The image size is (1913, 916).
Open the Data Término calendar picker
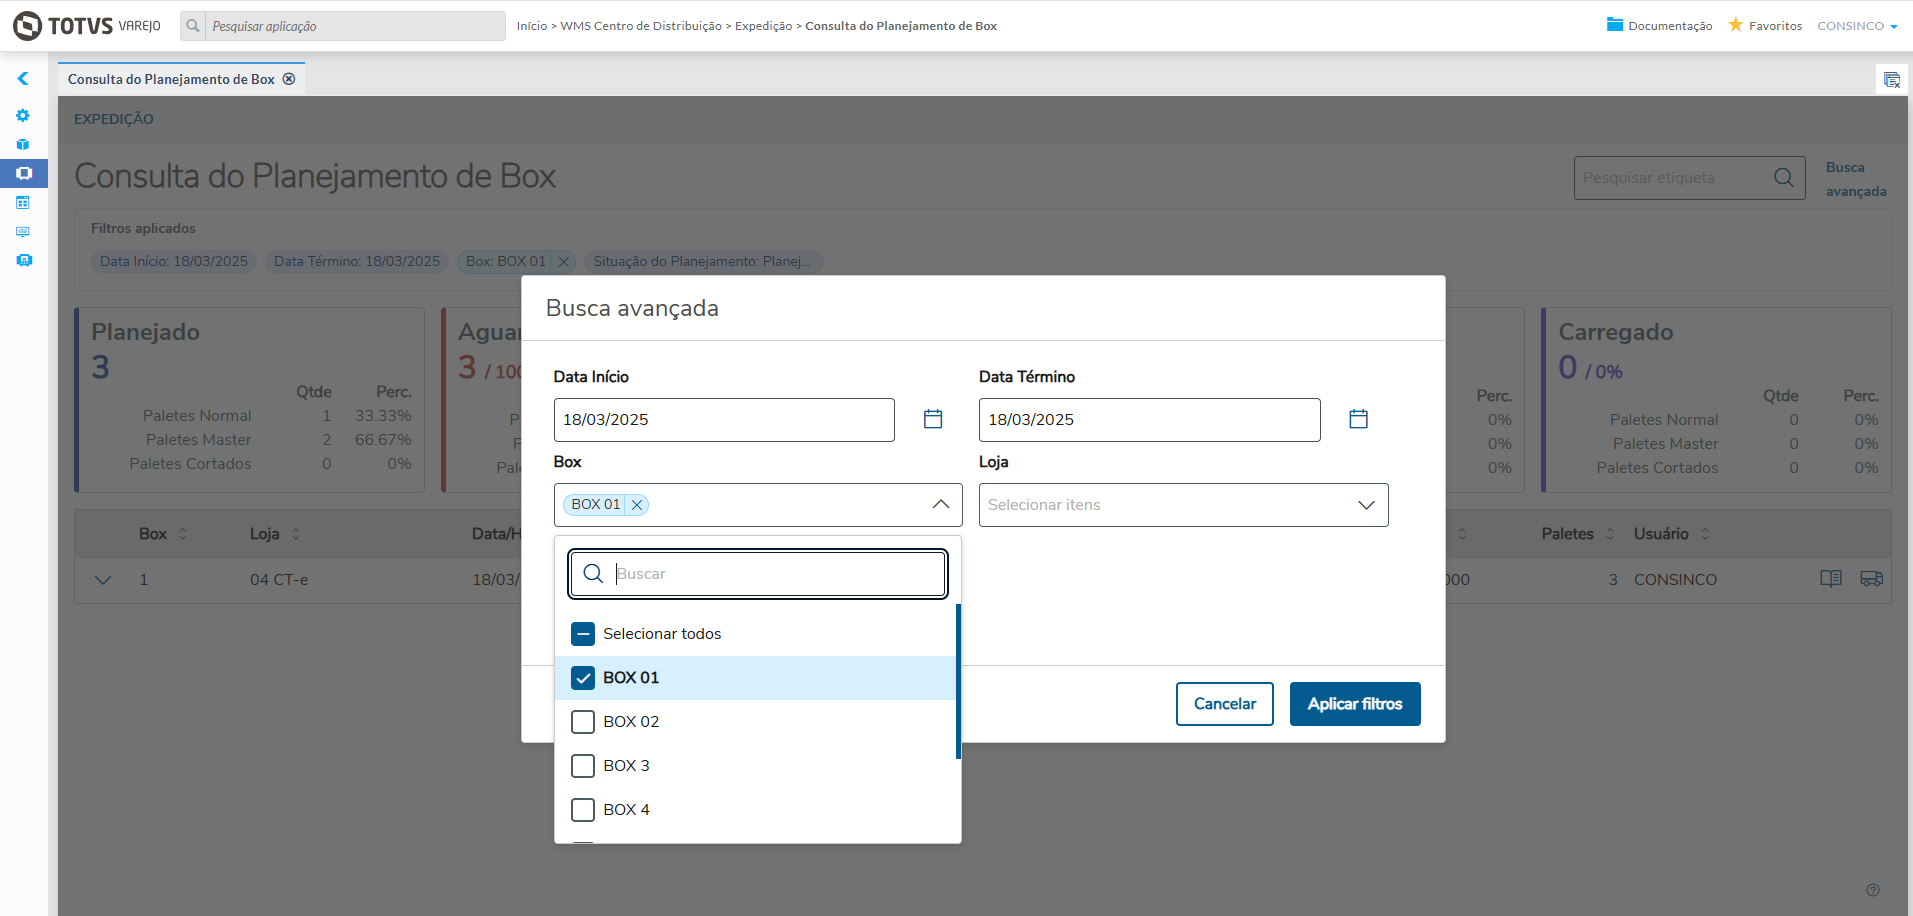[1358, 419]
